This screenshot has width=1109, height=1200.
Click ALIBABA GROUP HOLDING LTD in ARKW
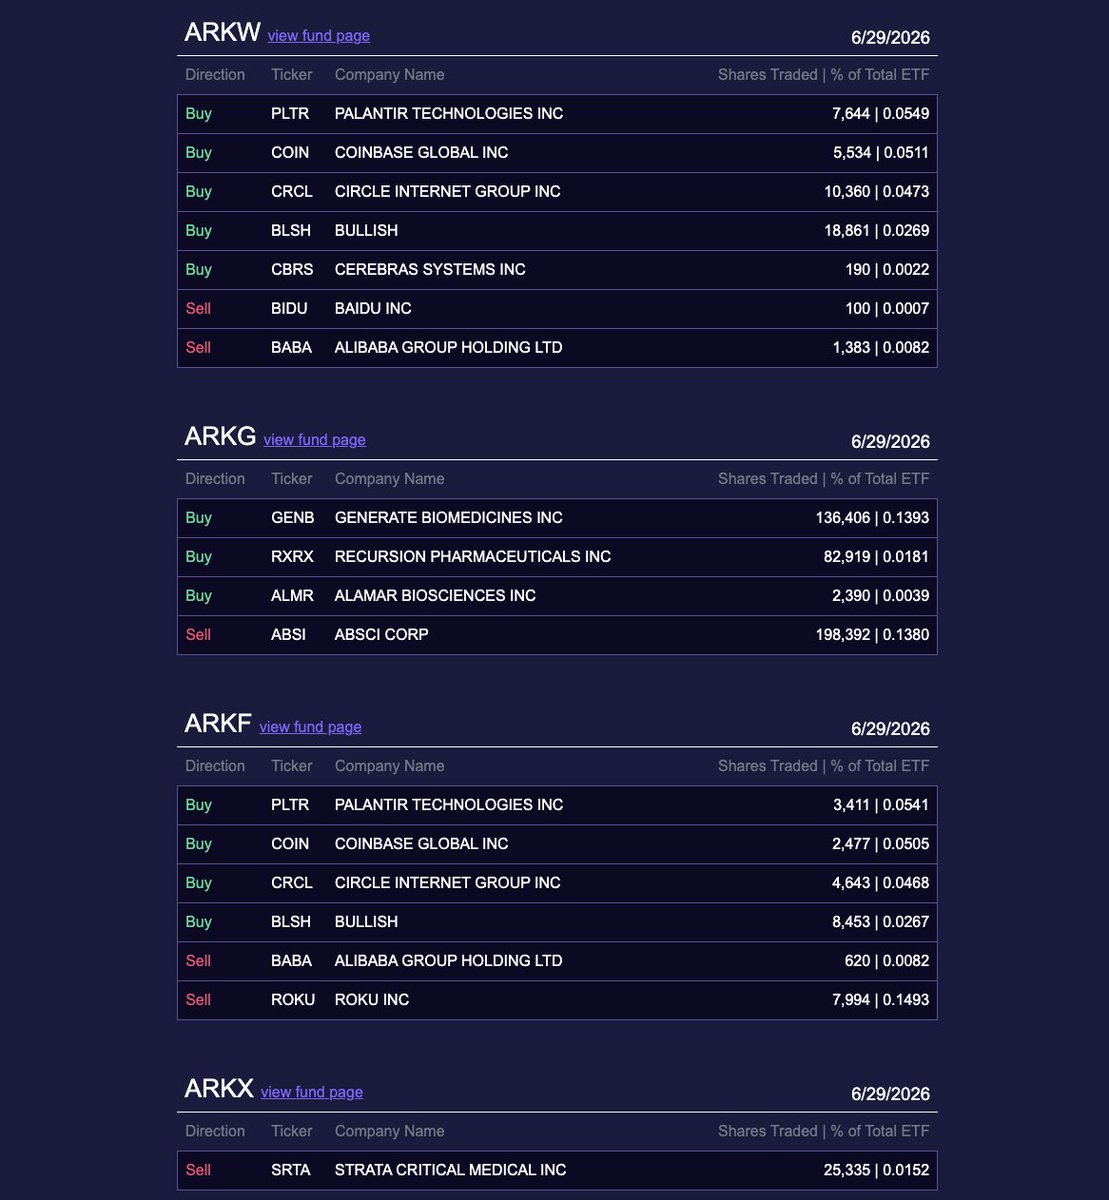(x=448, y=348)
